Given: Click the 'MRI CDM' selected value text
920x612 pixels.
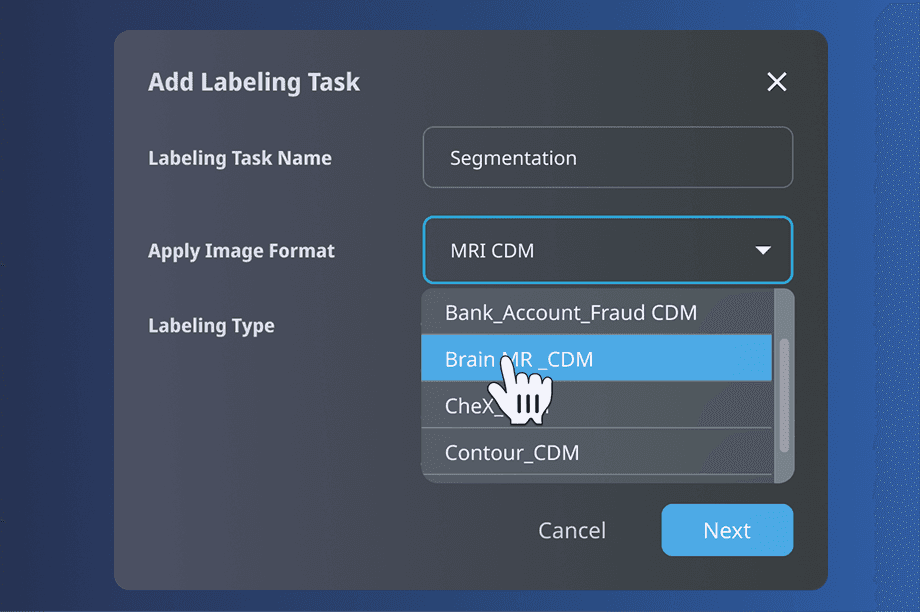Looking at the screenshot, I should pyautogui.click(x=492, y=251).
